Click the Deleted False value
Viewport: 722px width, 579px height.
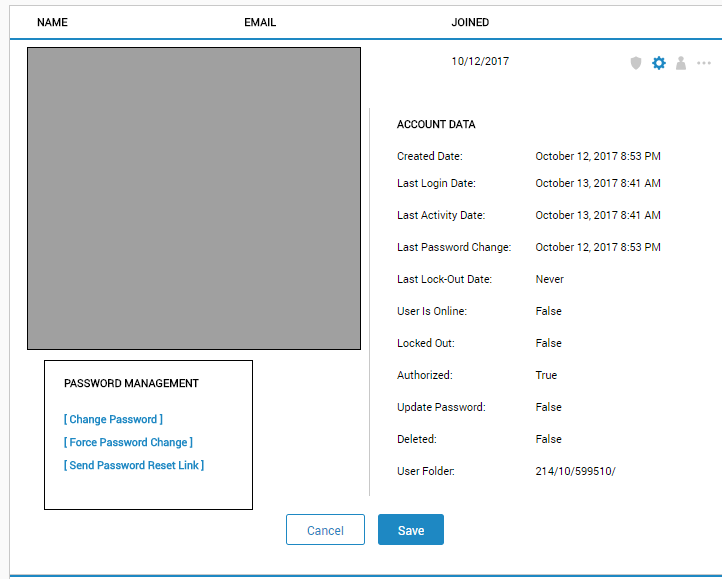548,439
